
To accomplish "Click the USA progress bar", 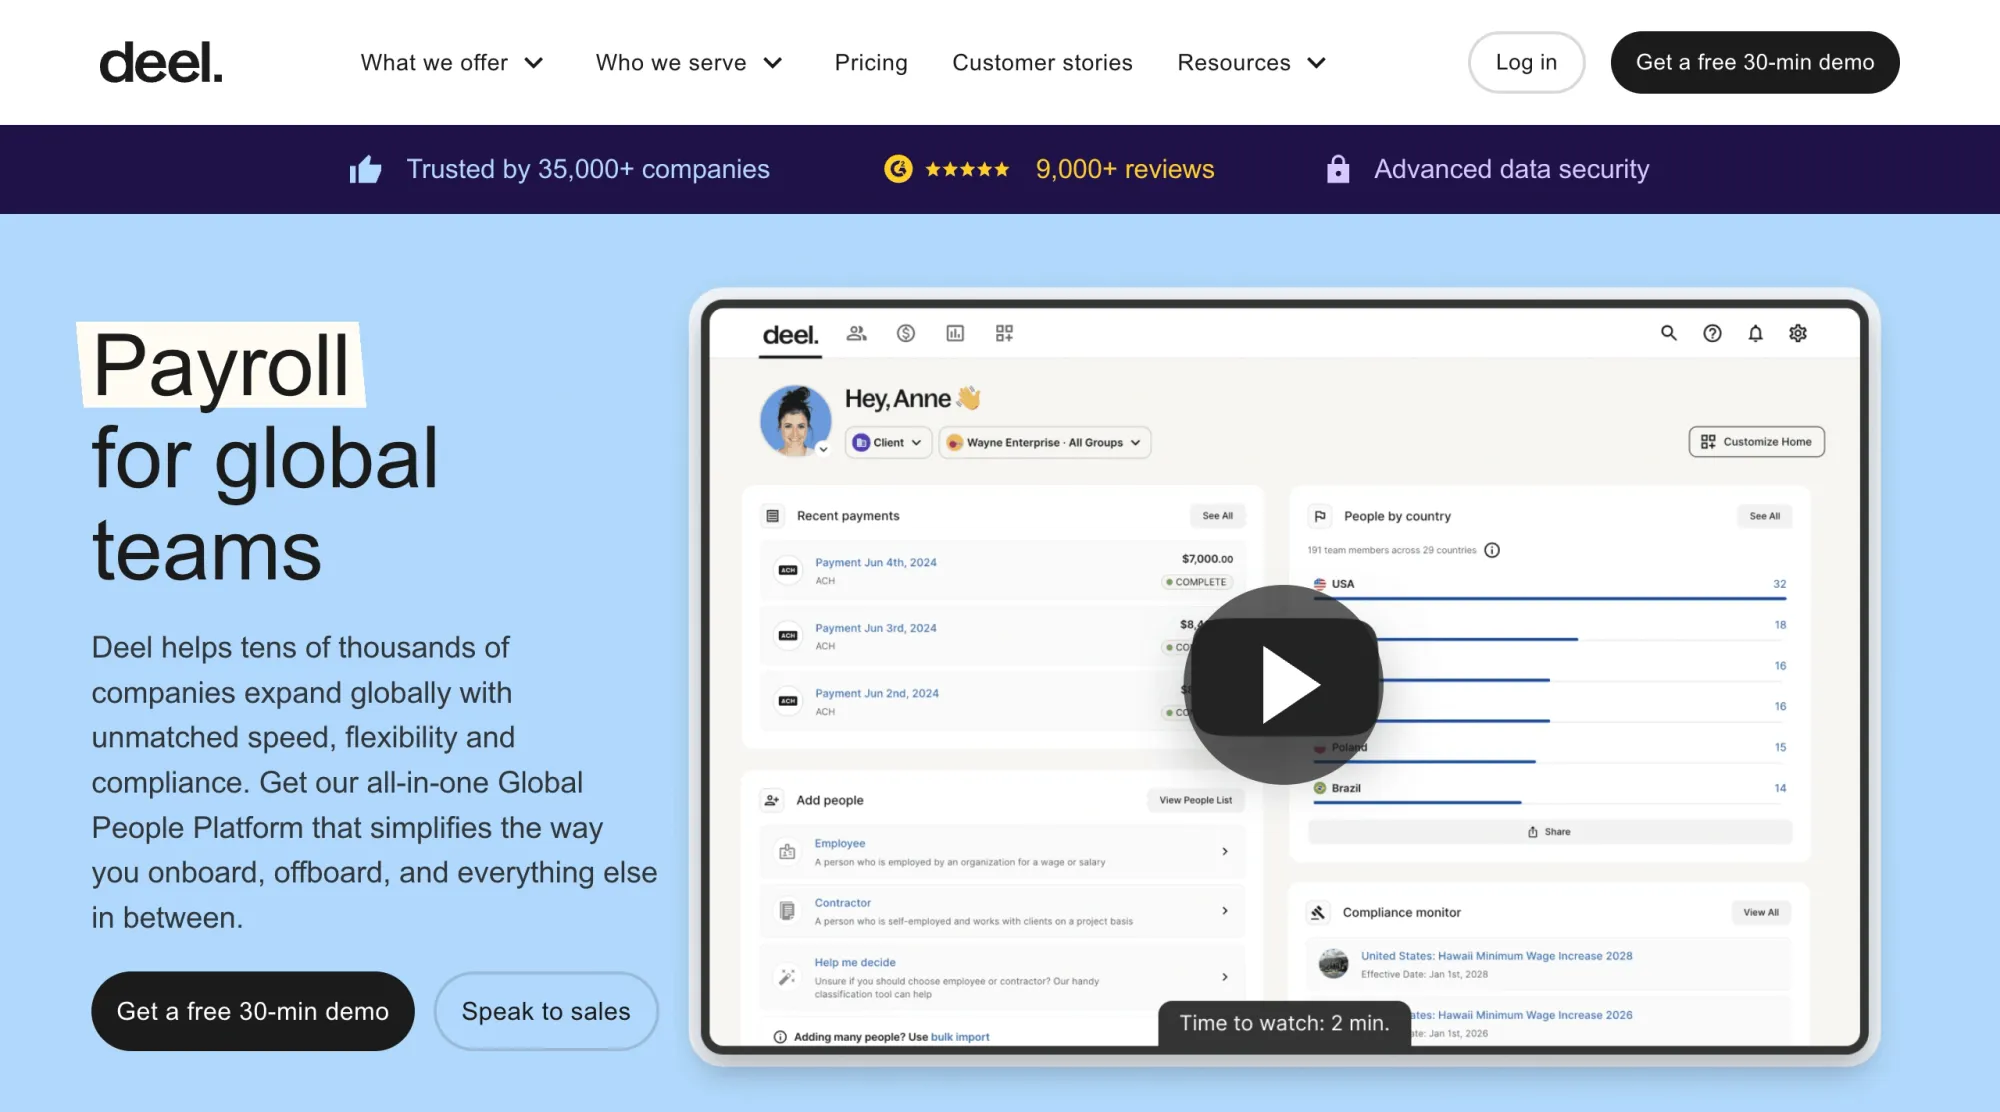I will tap(1549, 598).
